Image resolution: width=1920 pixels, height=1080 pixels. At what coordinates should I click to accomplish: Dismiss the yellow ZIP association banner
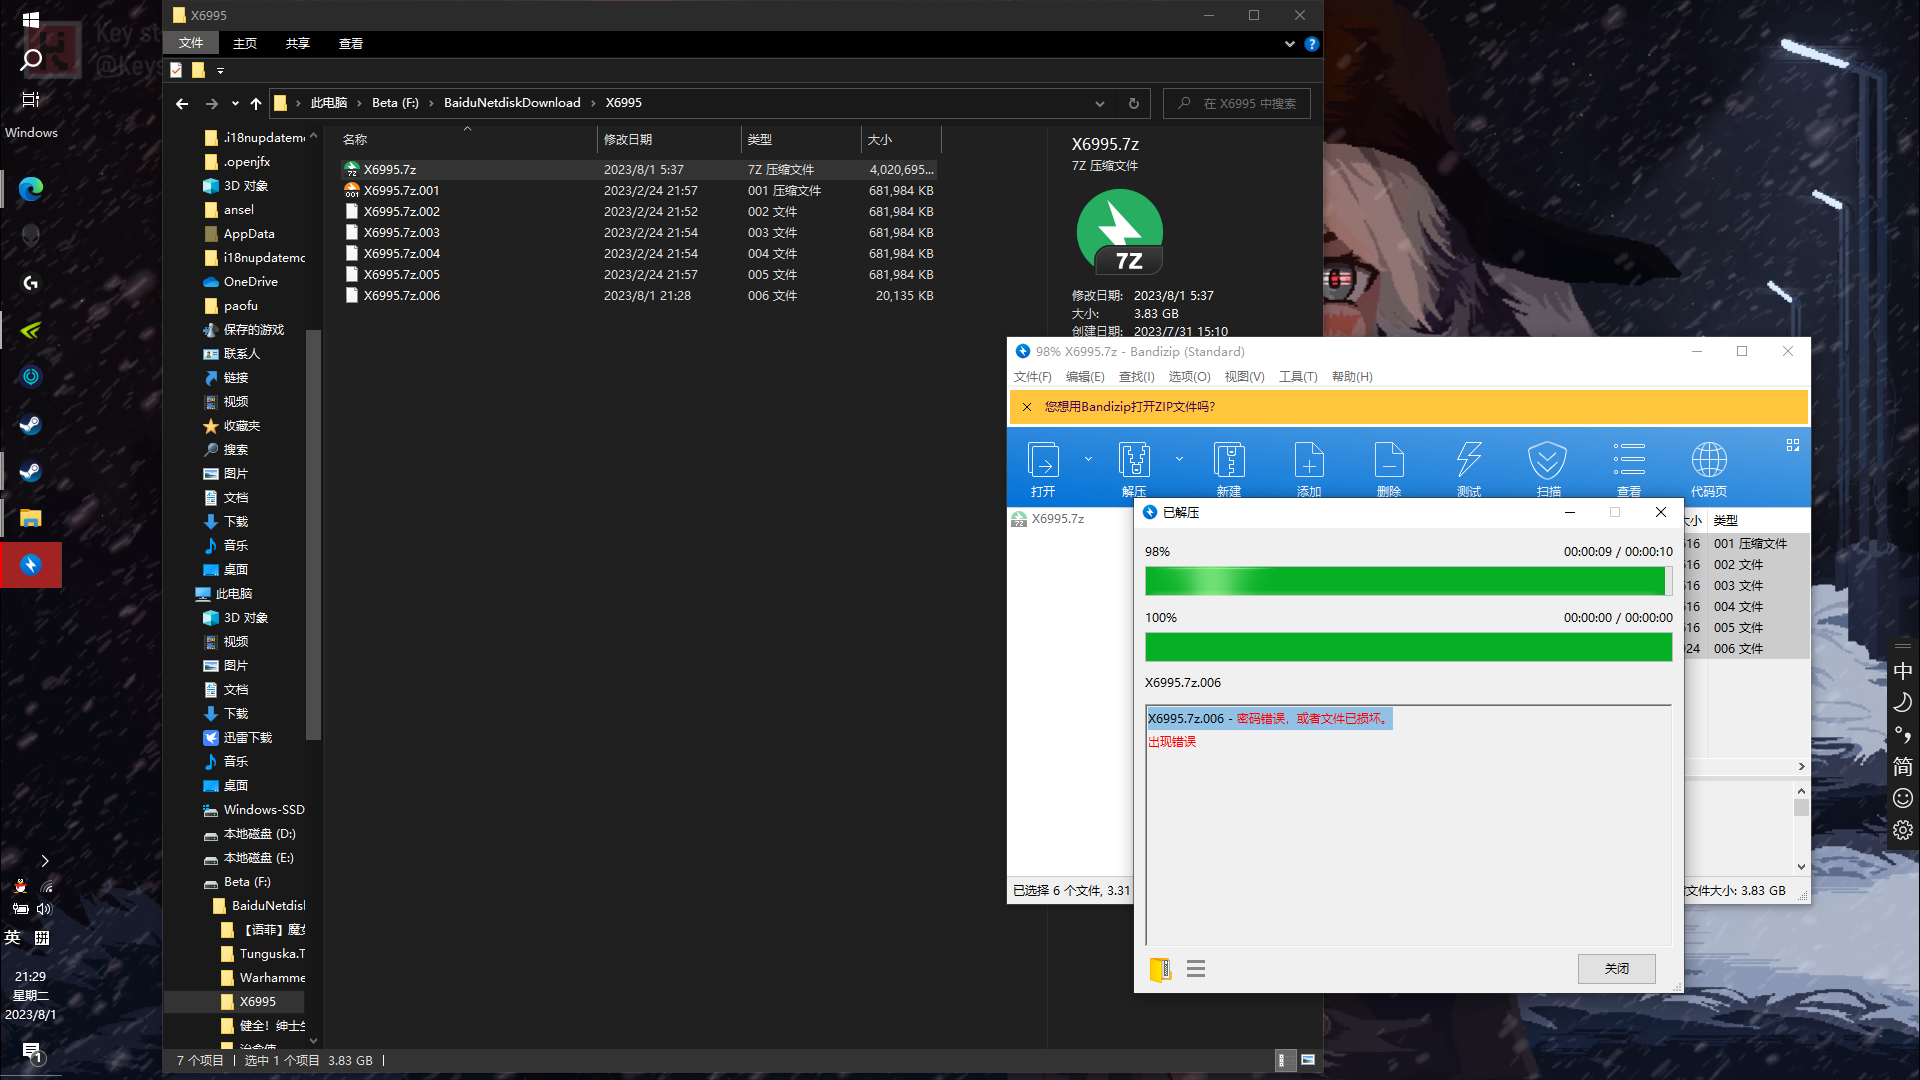(1026, 407)
